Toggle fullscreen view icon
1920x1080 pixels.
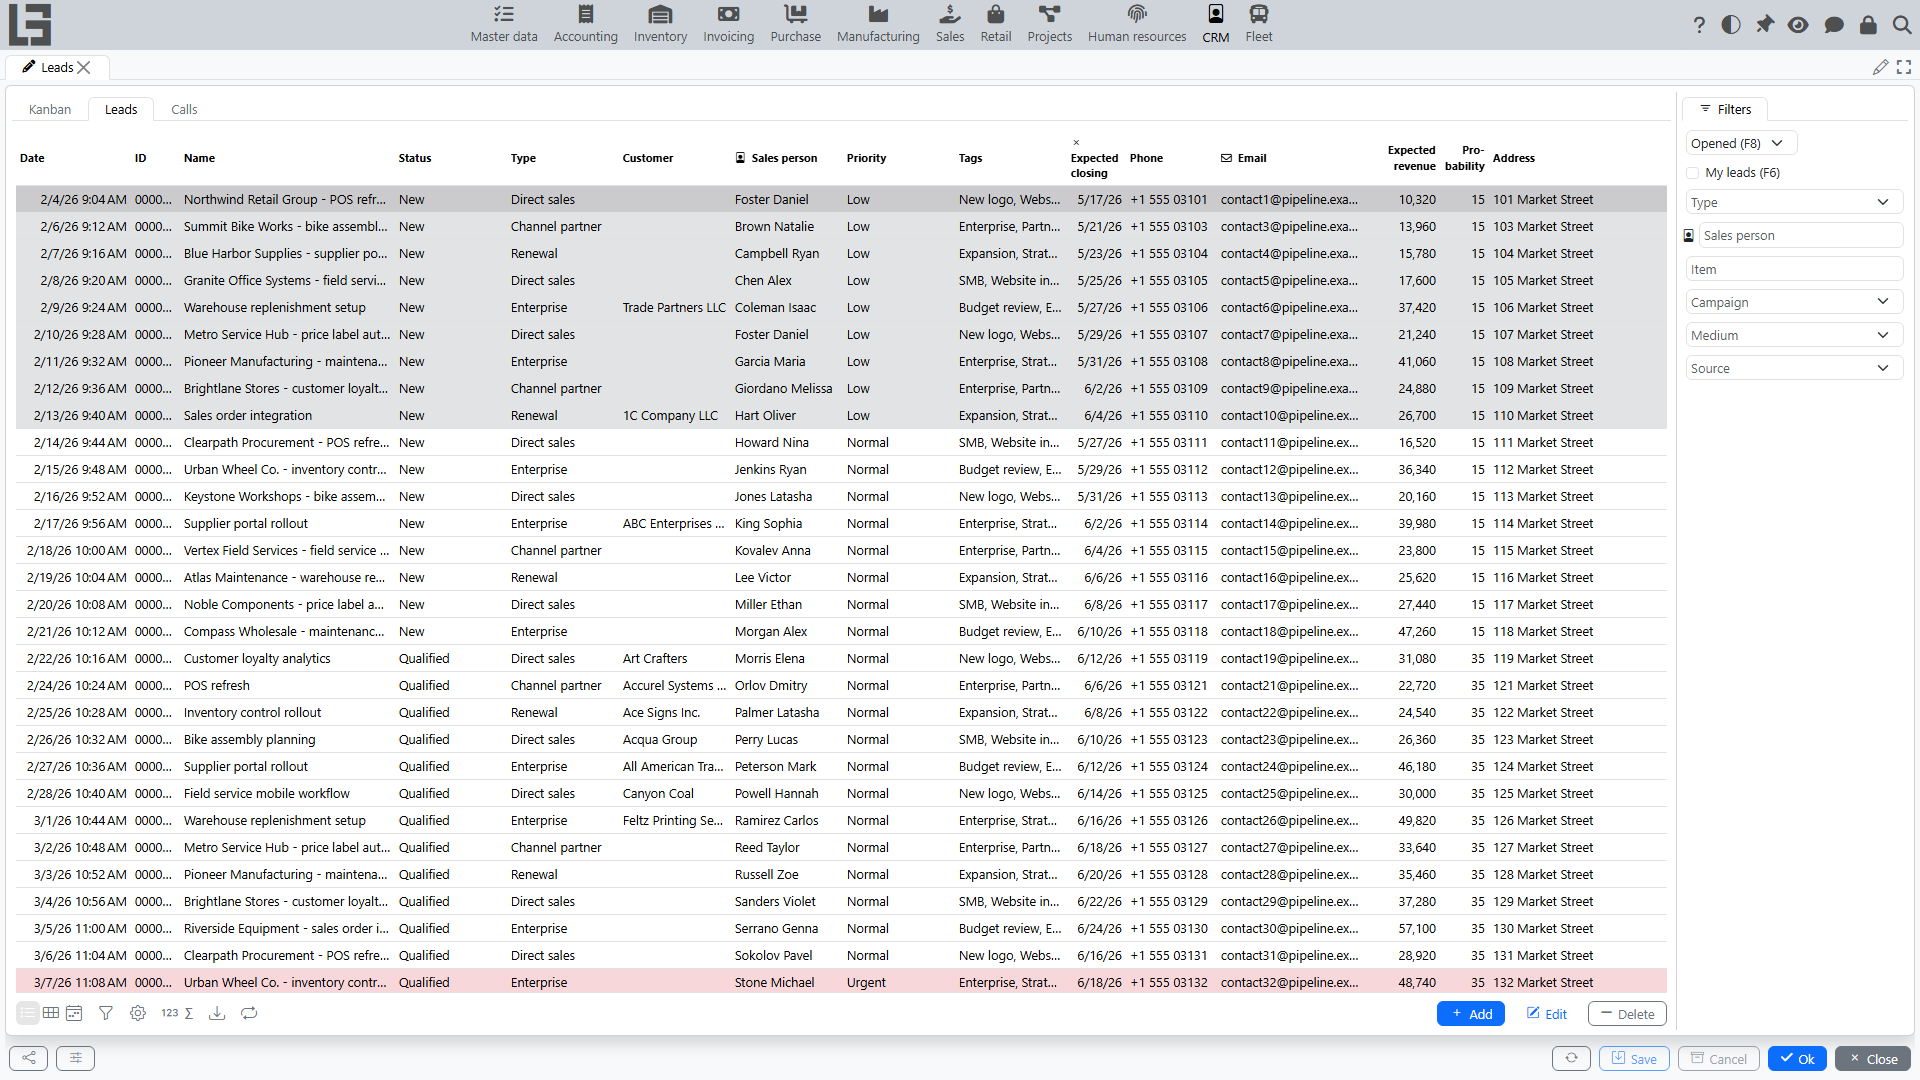pyautogui.click(x=1904, y=67)
